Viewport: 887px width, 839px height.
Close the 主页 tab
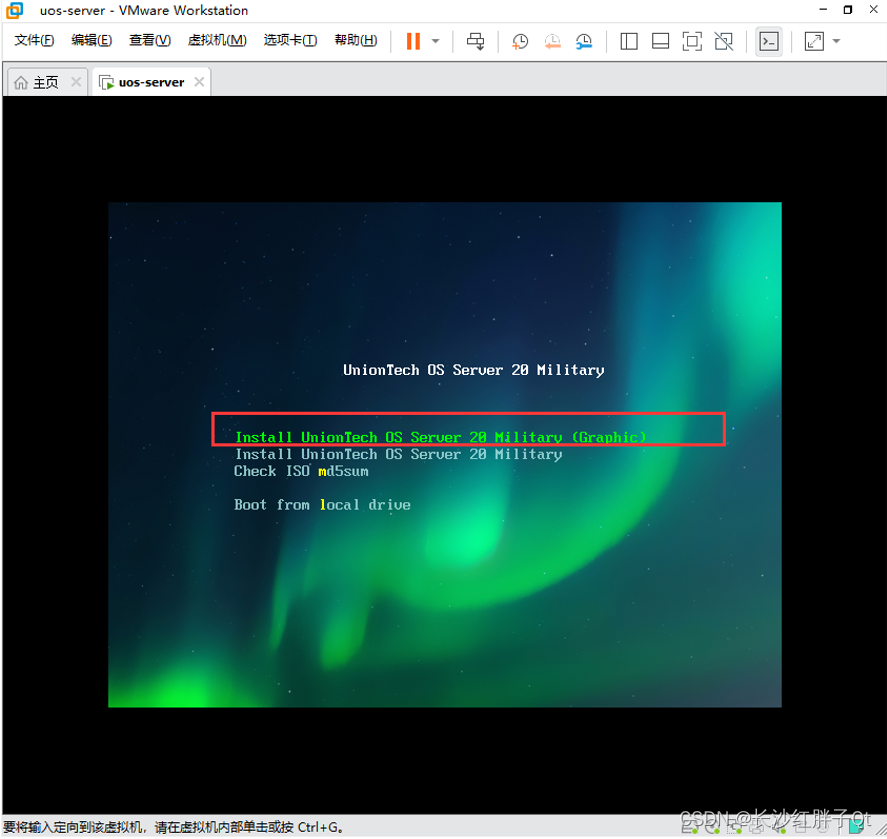(x=76, y=82)
